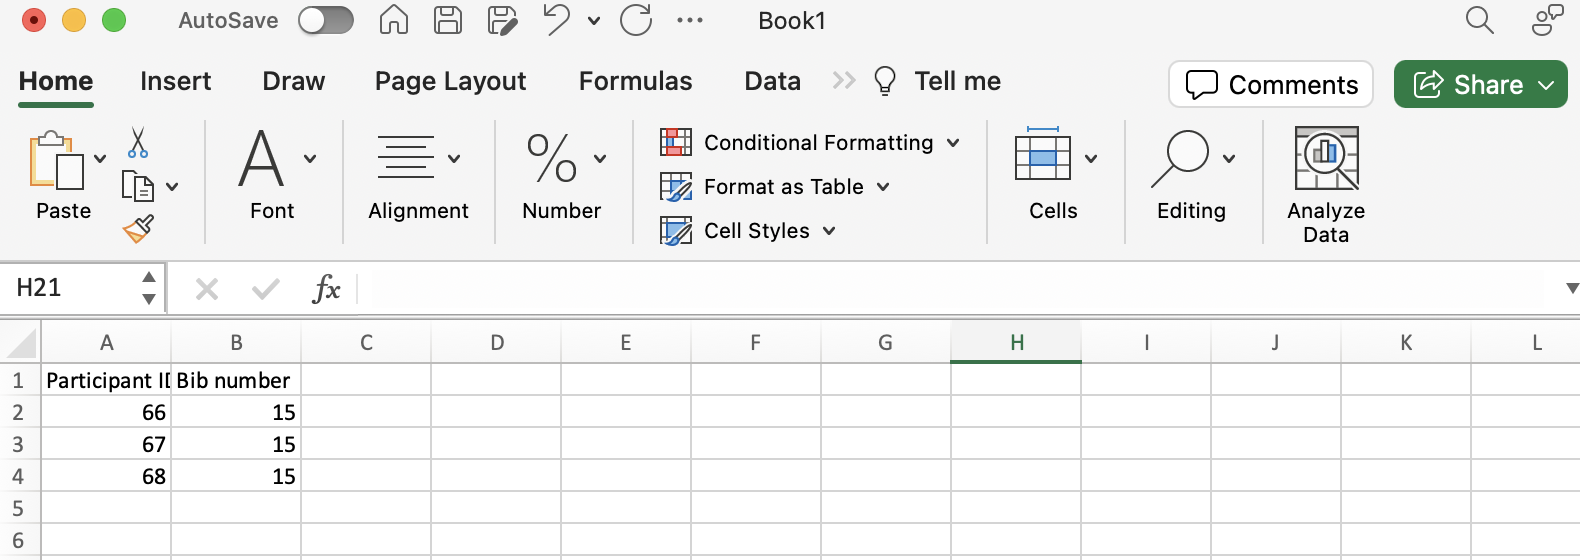The image size is (1580, 560).
Task: Toggle the AutoSave switch
Action: [326, 20]
